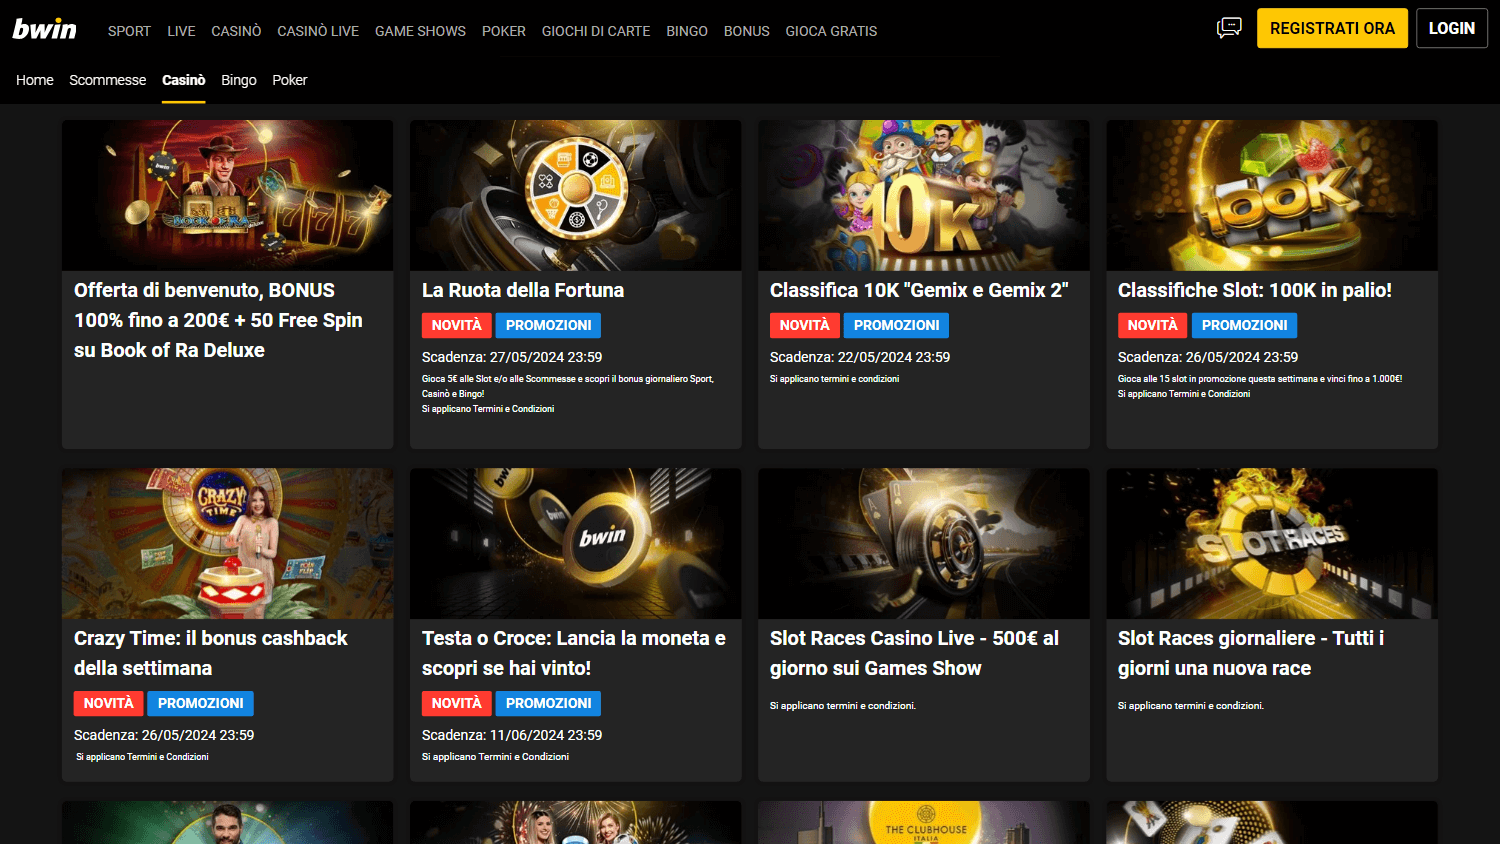Switch to the Casinò tab
Viewport: 1500px width, 844px height.
coord(184,80)
